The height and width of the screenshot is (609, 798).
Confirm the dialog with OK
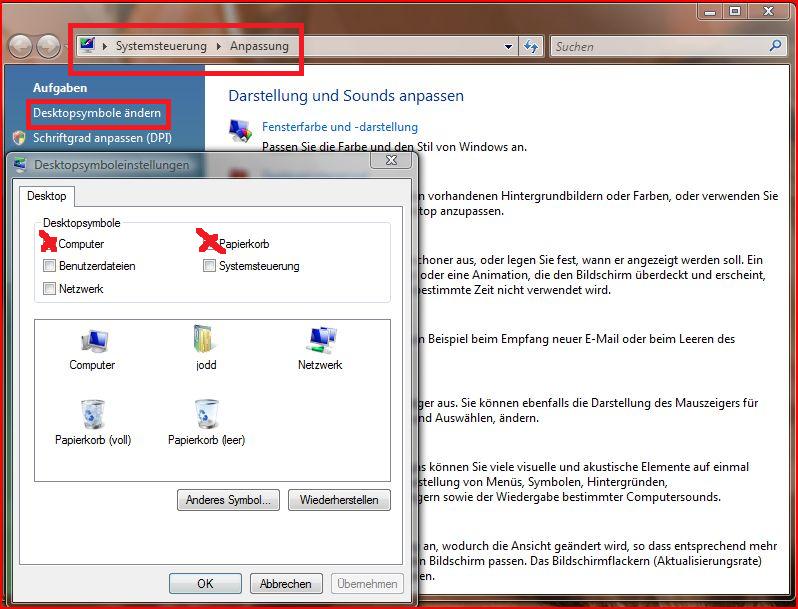coord(205,584)
